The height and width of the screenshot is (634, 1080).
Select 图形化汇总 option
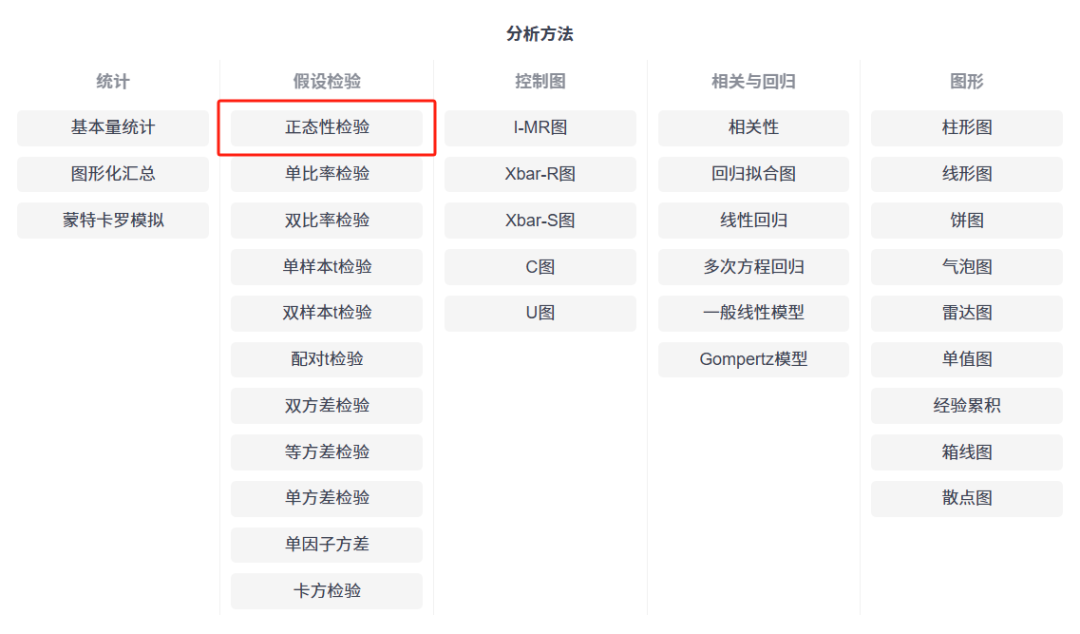tap(113, 174)
